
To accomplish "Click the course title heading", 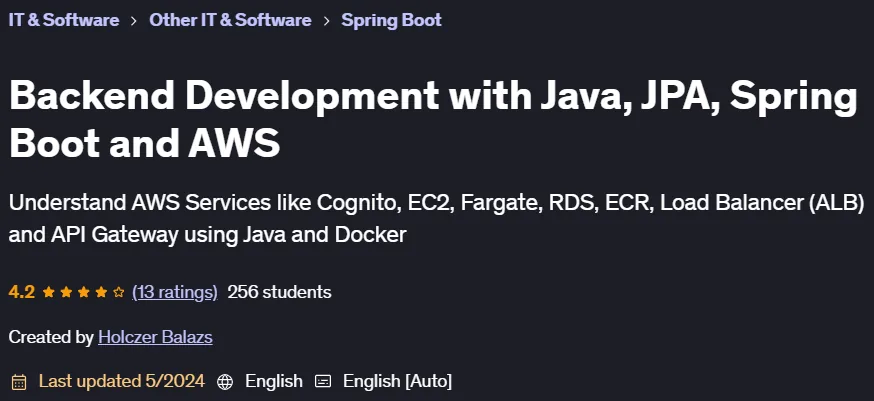I will [433, 119].
